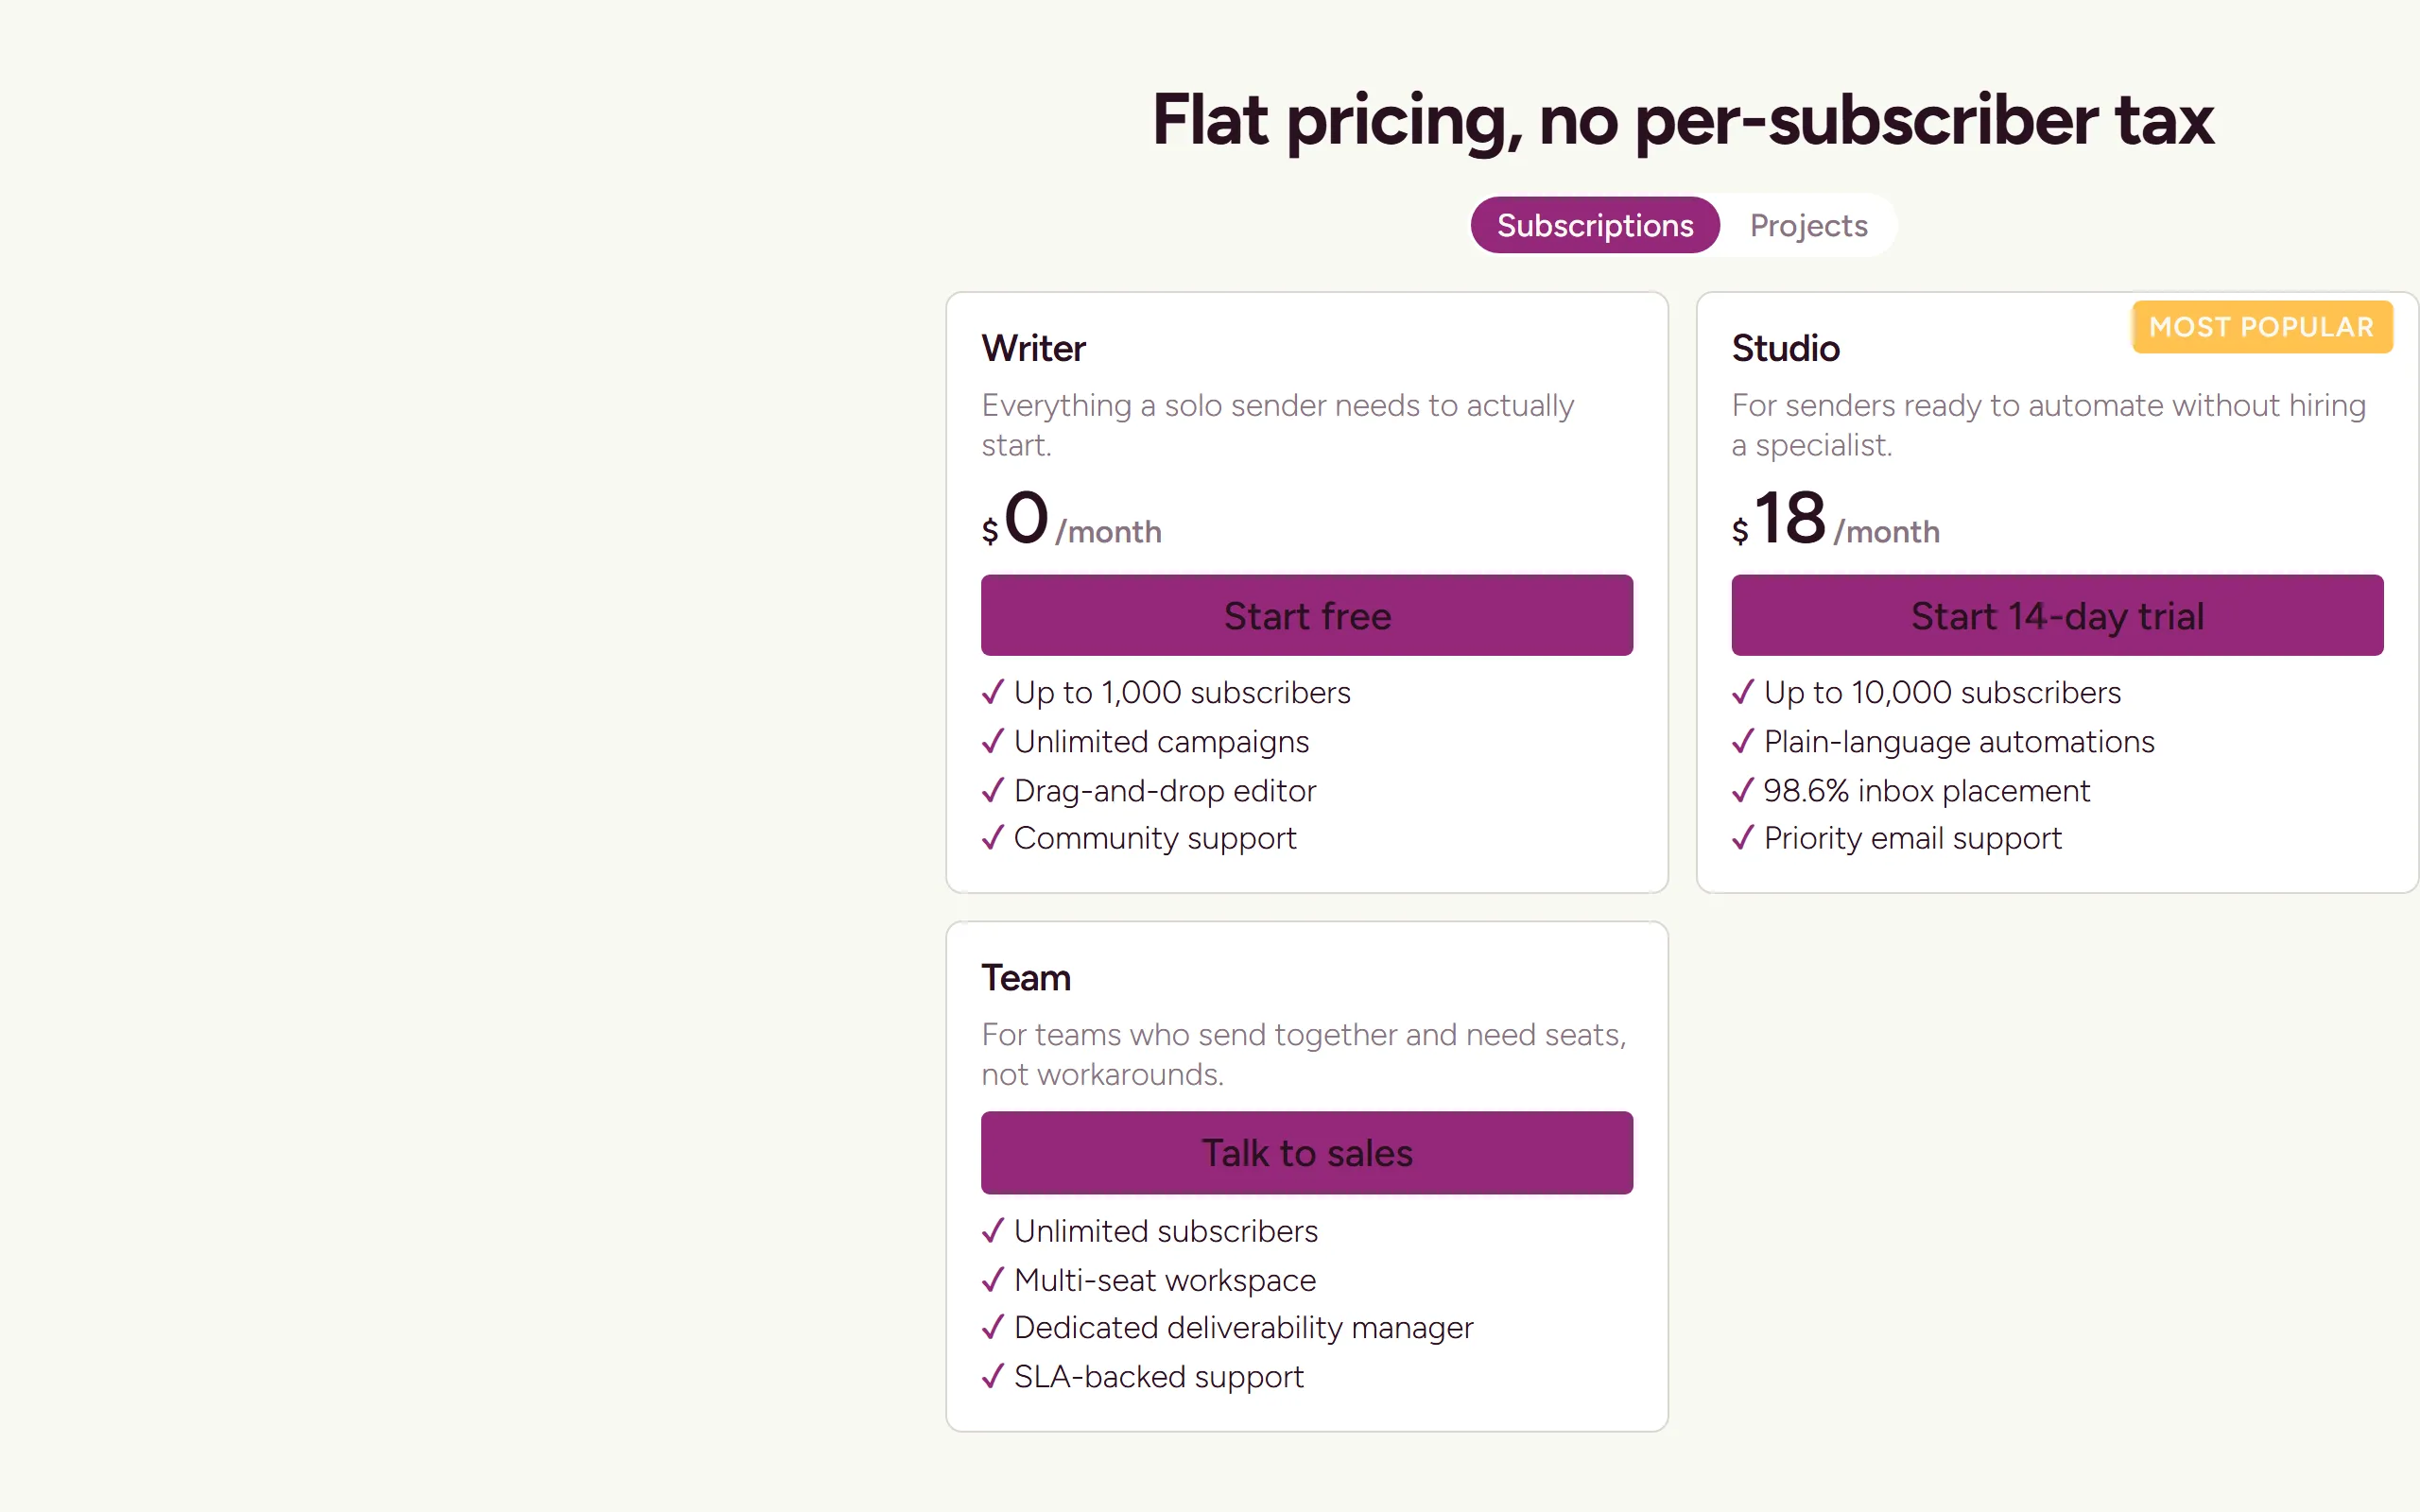2420x1512 pixels.
Task: Click checkmark next to Drag-and-drop editor
Action: [993, 790]
